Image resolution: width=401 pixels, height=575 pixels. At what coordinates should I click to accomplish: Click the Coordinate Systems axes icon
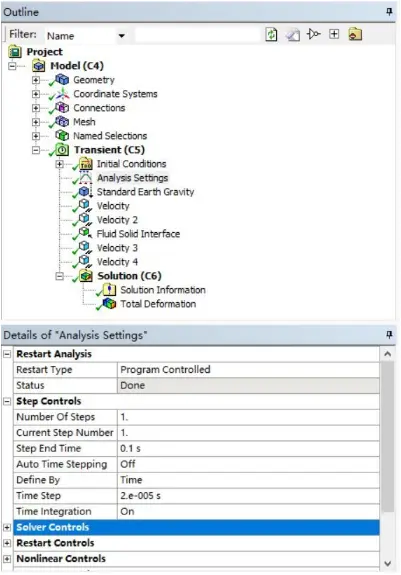point(62,94)
